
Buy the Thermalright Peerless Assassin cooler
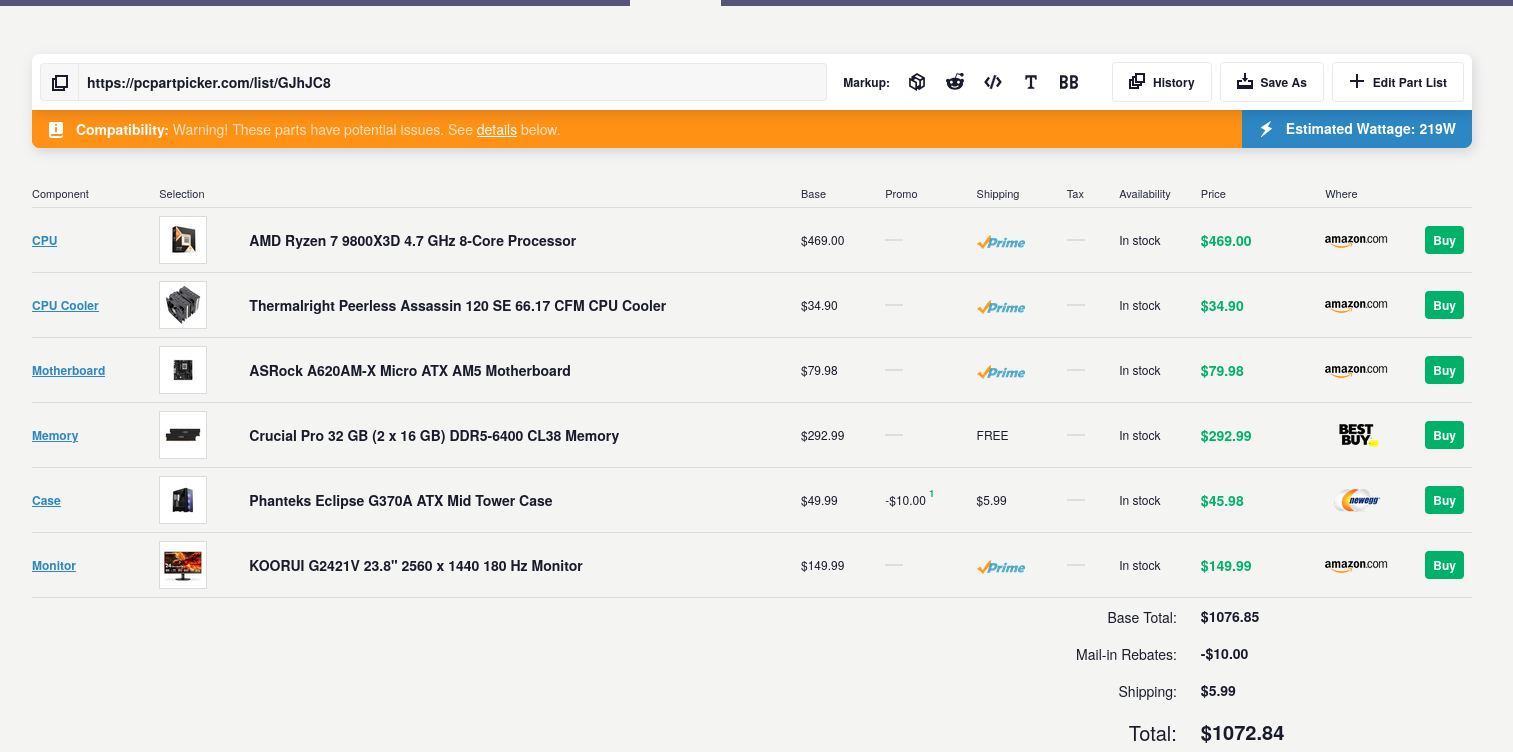click(1444, 305)
